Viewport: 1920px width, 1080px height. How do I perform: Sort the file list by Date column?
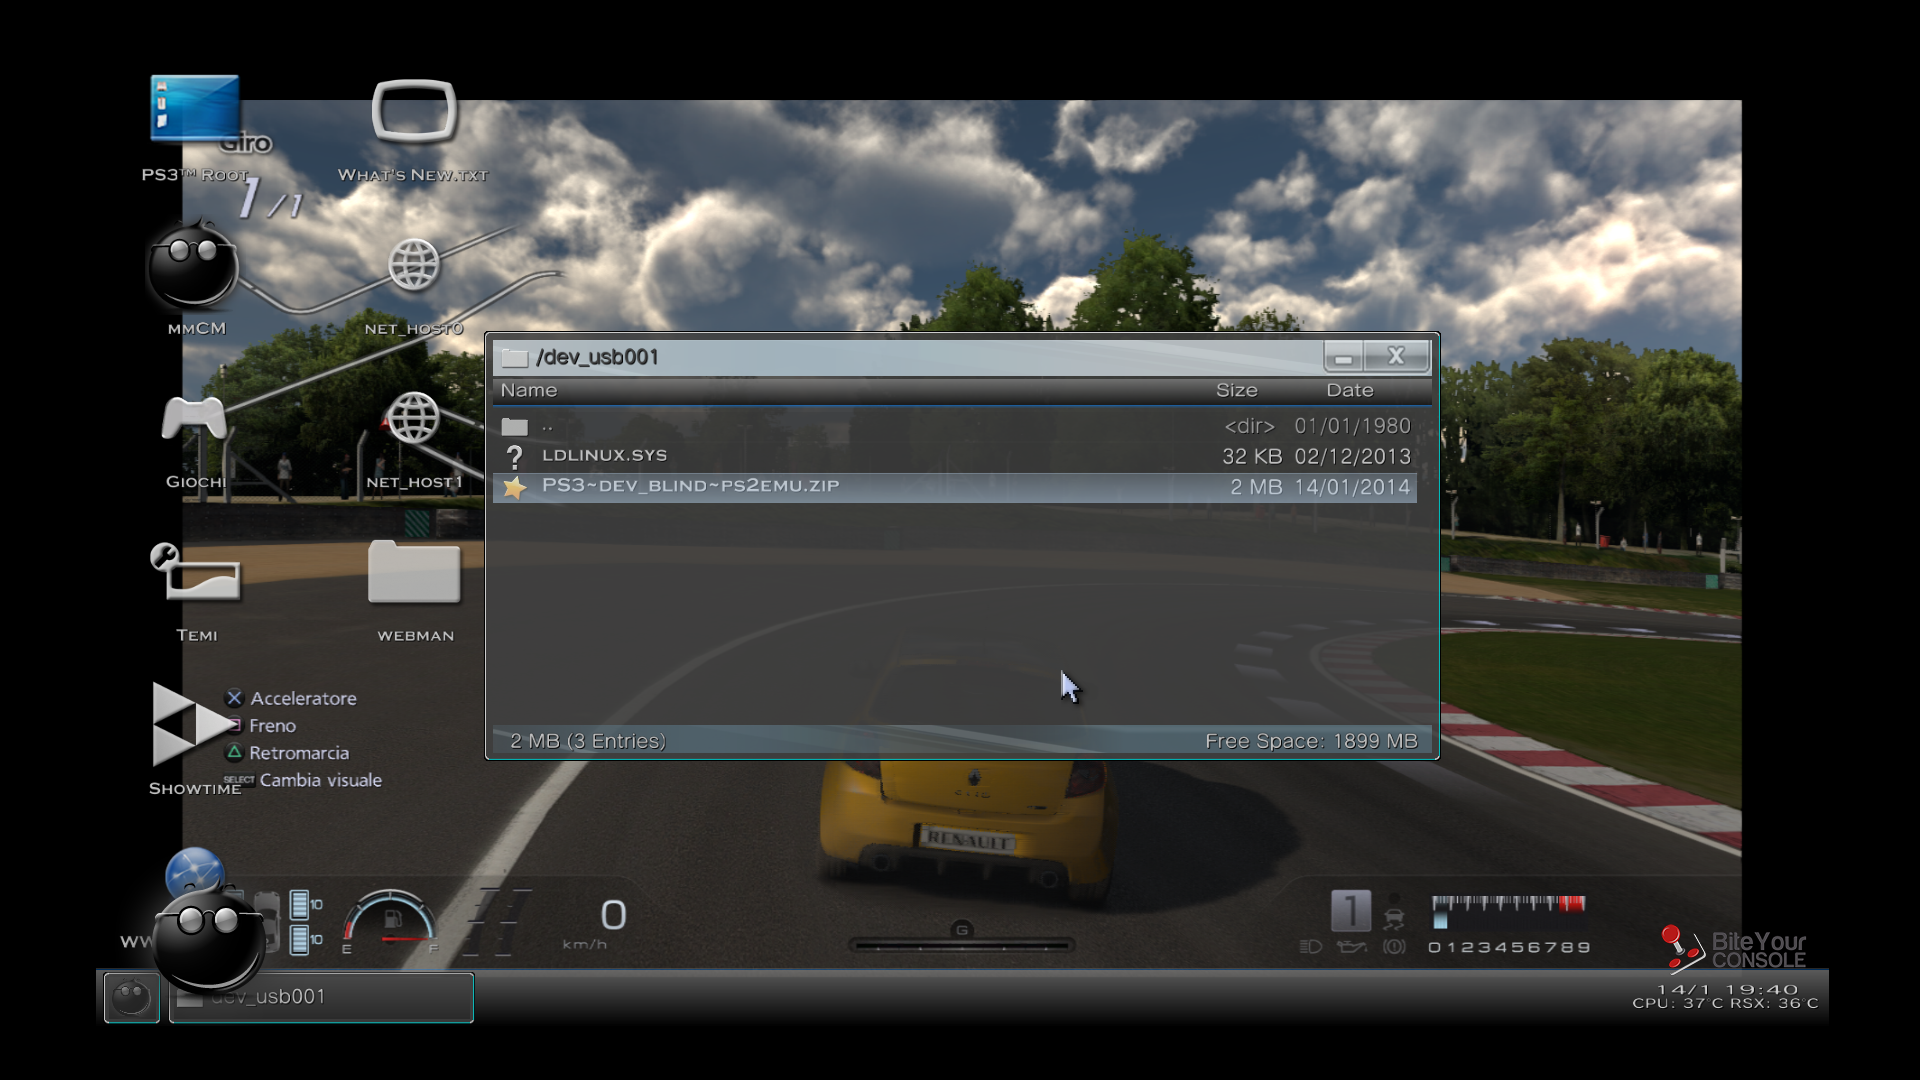pos(1350,390)
